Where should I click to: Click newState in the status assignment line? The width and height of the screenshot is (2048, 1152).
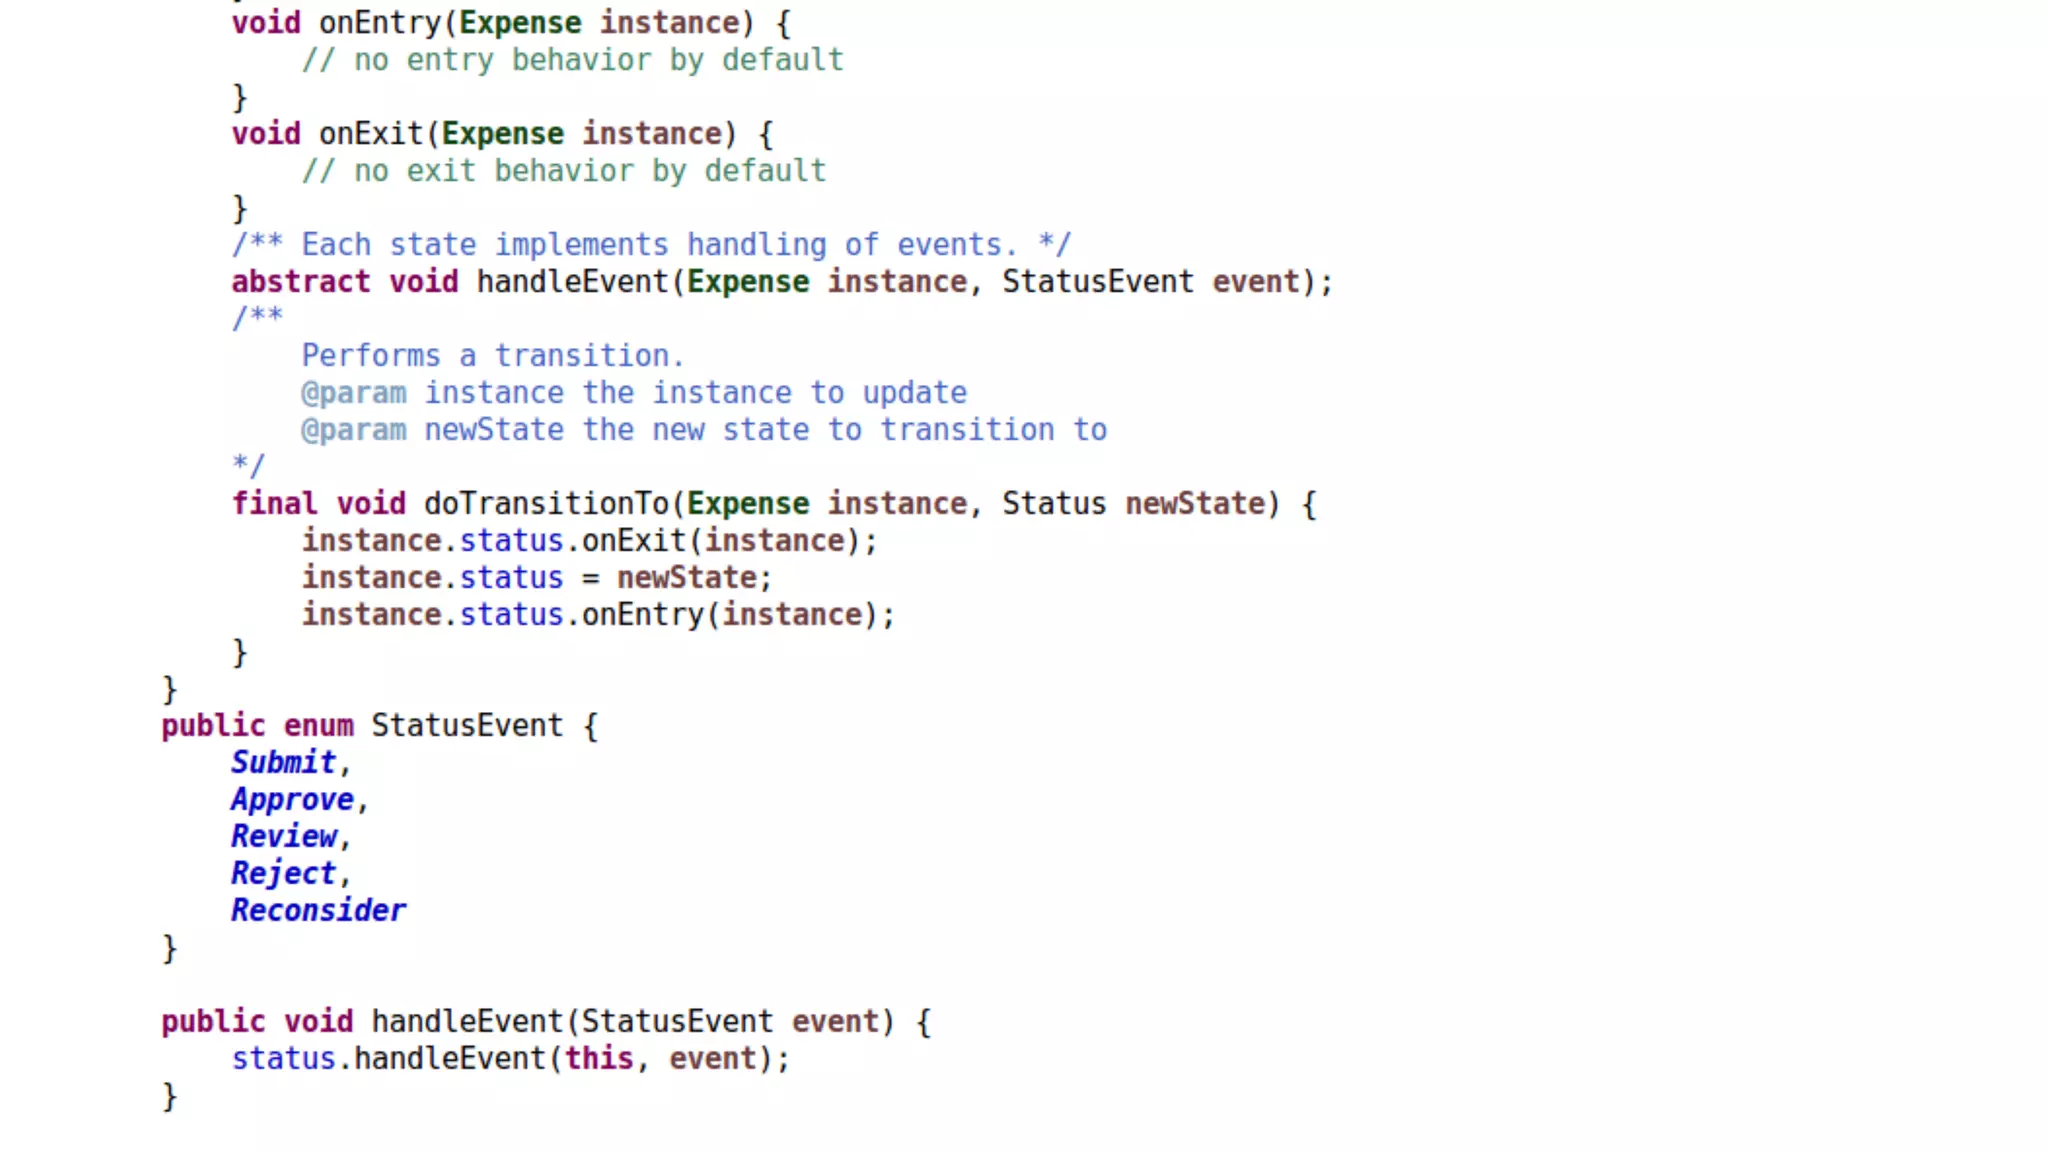[x=686, y=578]
